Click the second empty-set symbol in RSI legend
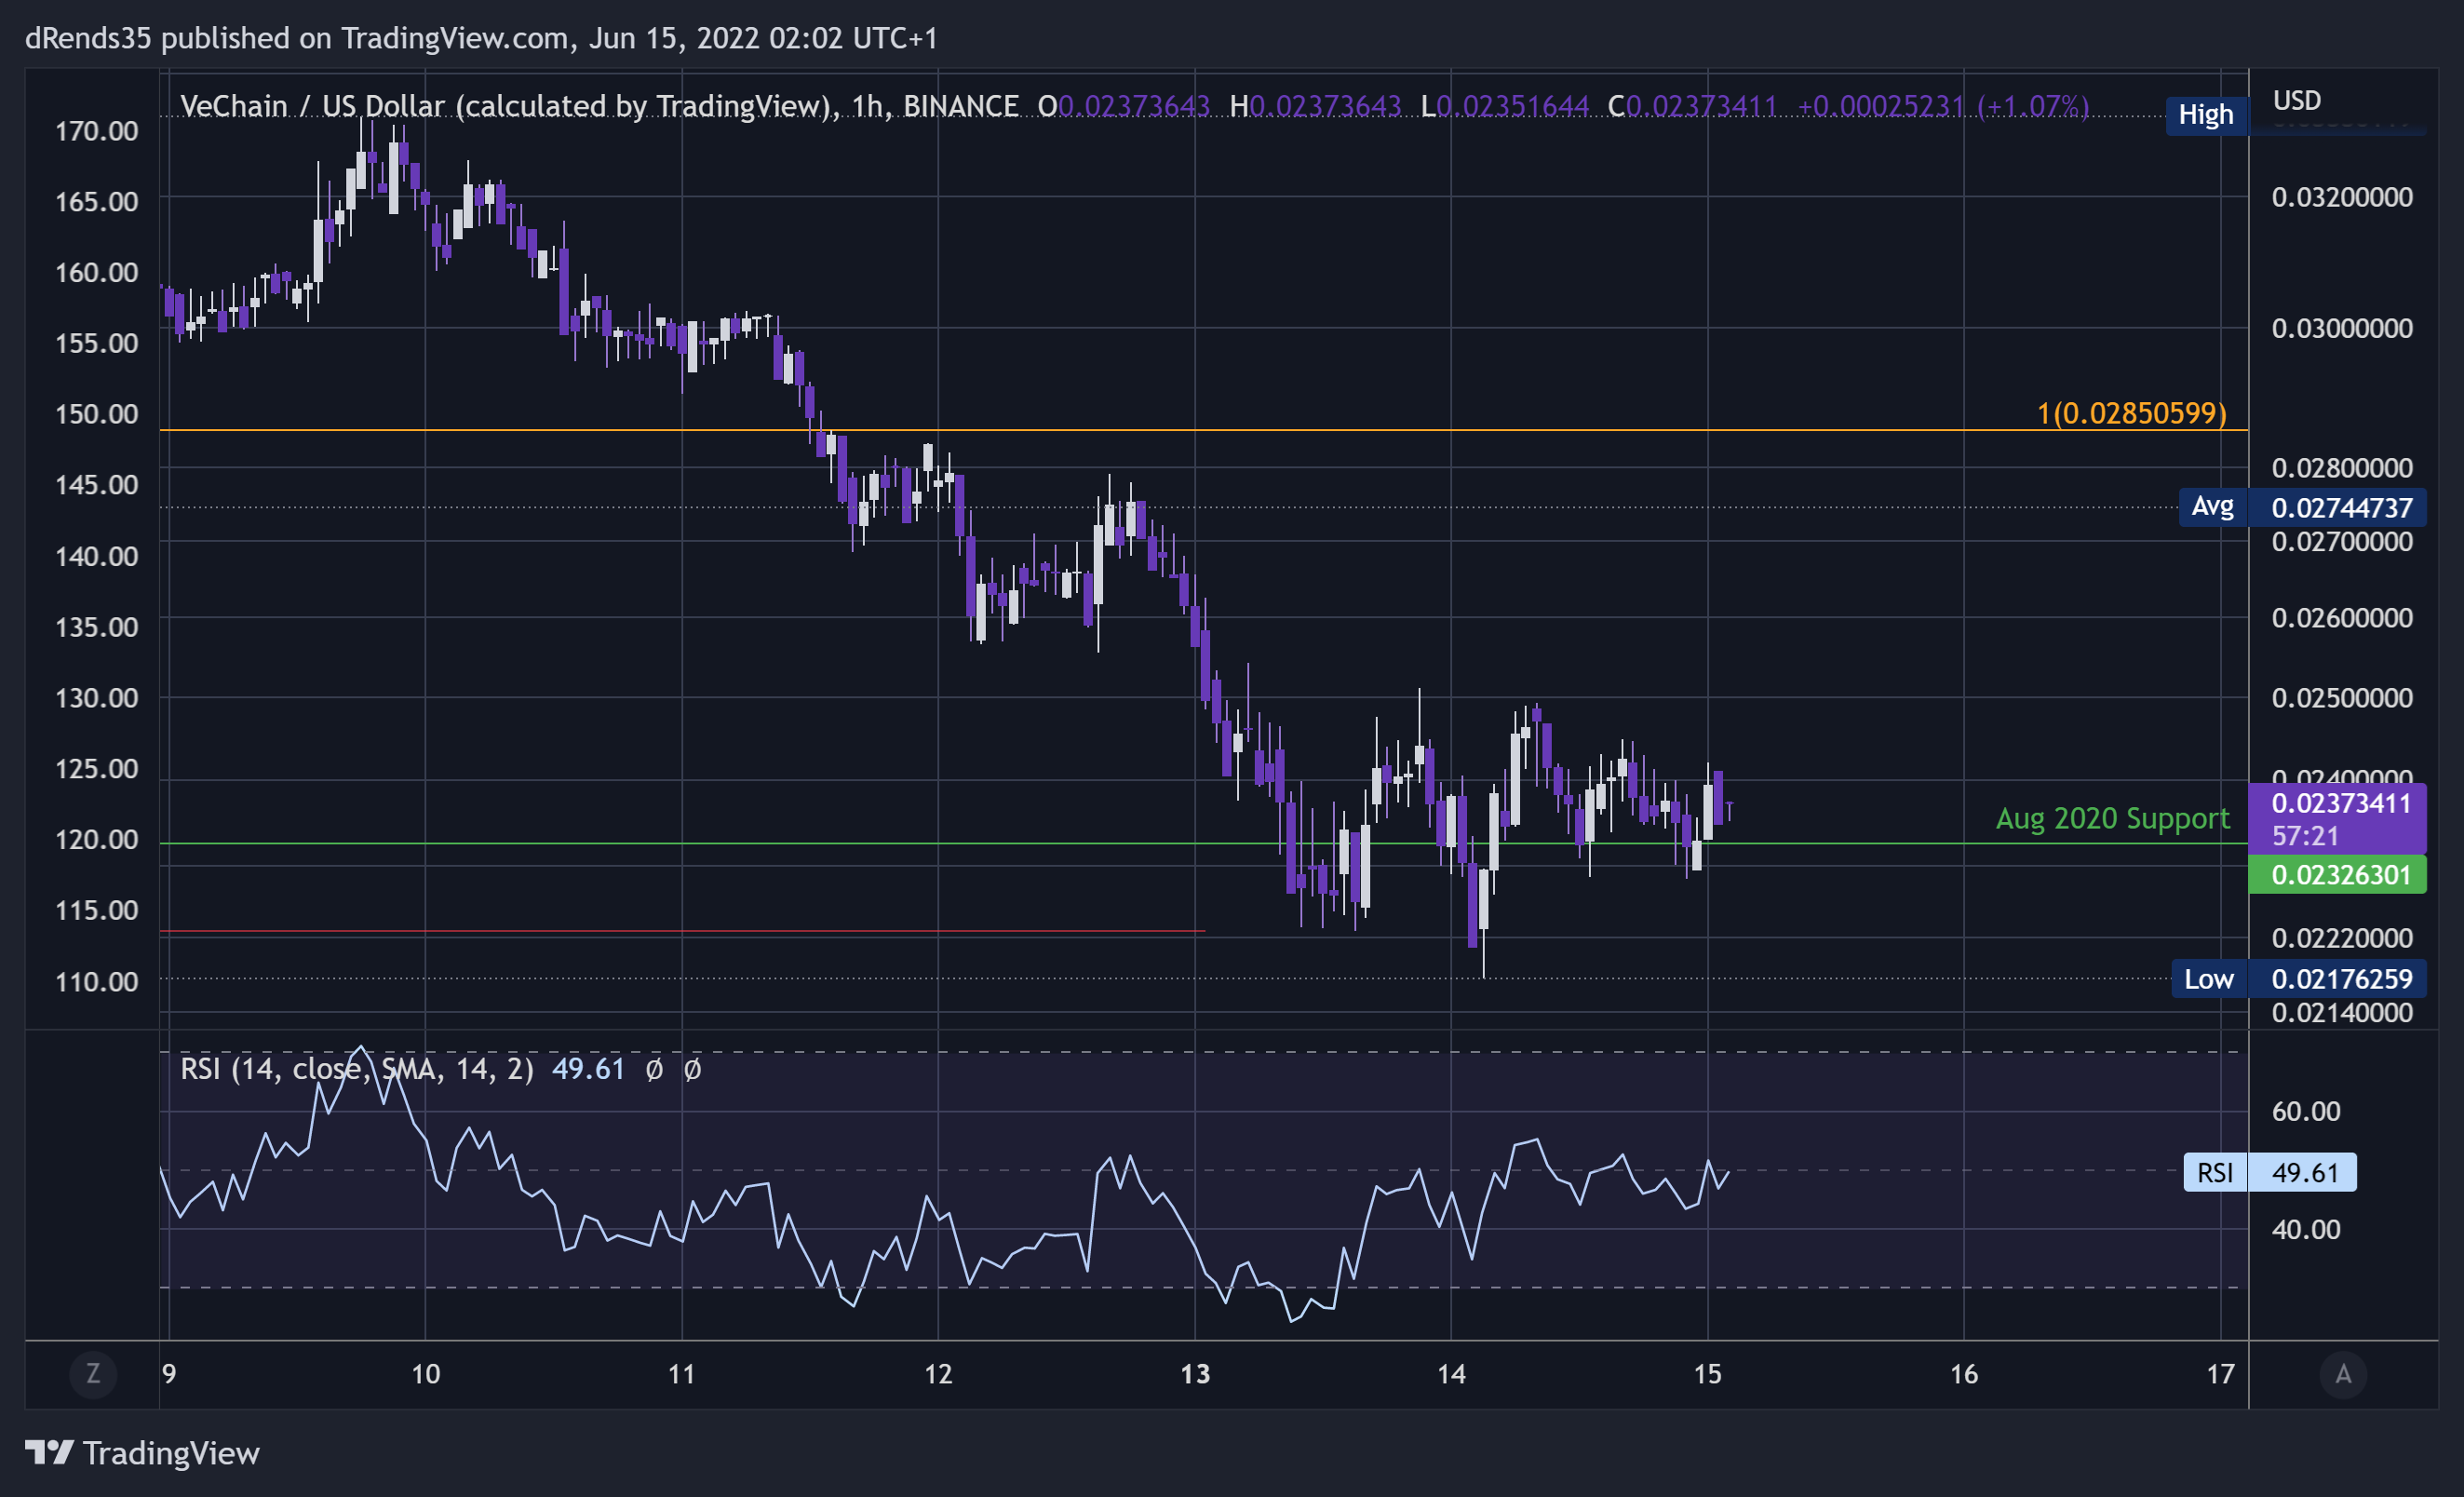This screenshot has width=2464, height=1497. coord(692,1070)
